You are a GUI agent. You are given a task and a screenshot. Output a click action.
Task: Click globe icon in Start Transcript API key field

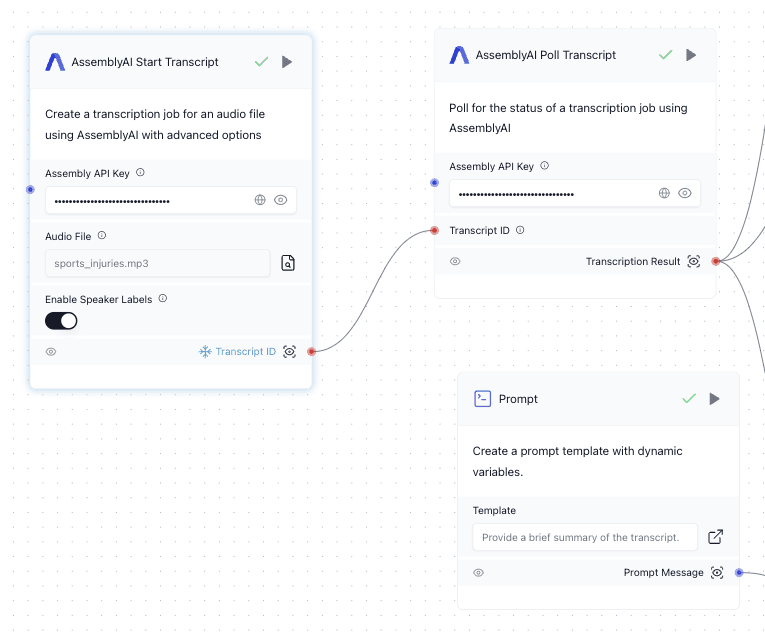[x=260, y=200]
